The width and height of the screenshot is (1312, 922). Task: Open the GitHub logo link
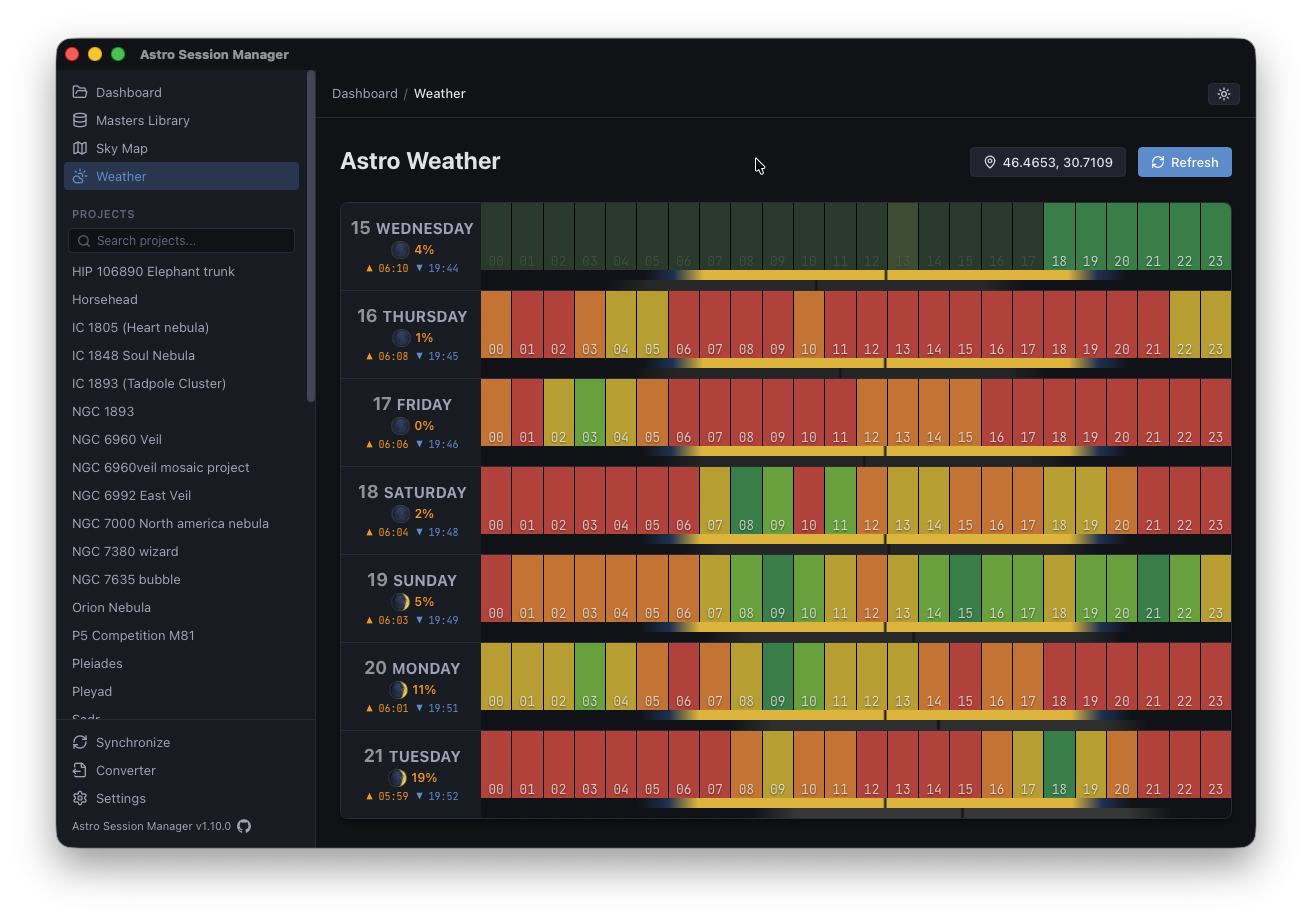tap(244, 826)
